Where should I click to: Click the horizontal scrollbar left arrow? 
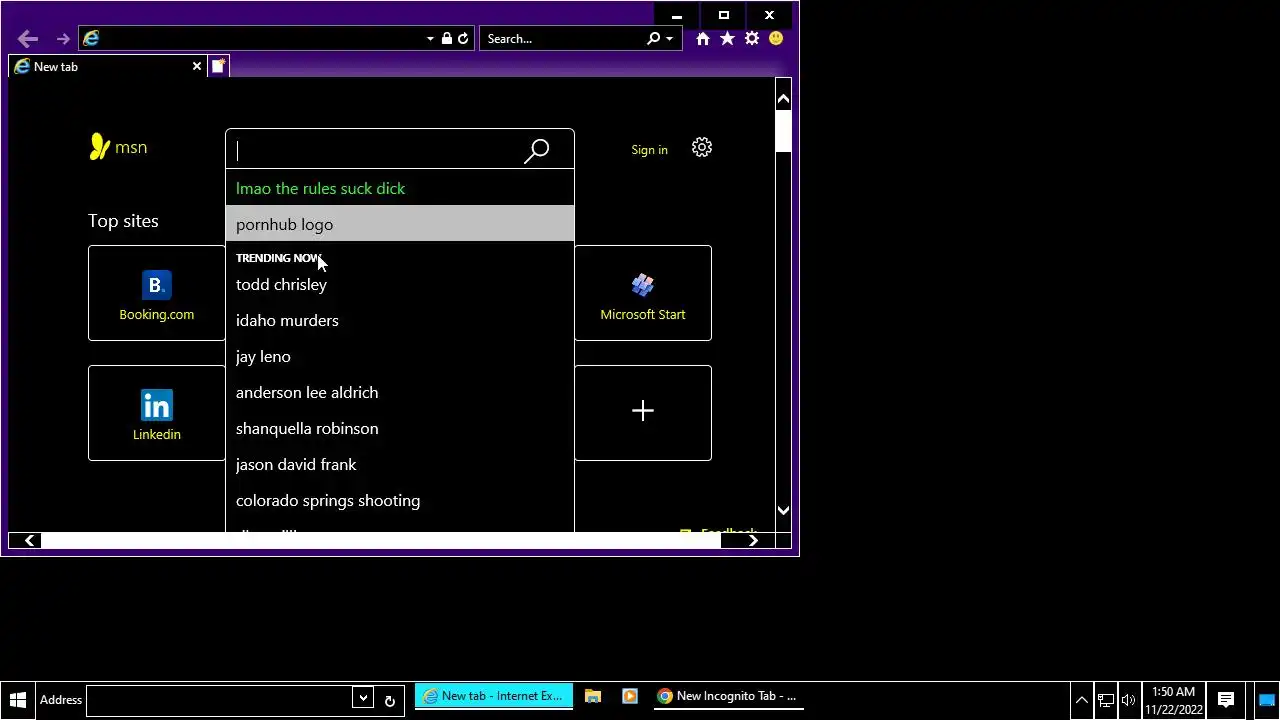[x=29, y=540]
